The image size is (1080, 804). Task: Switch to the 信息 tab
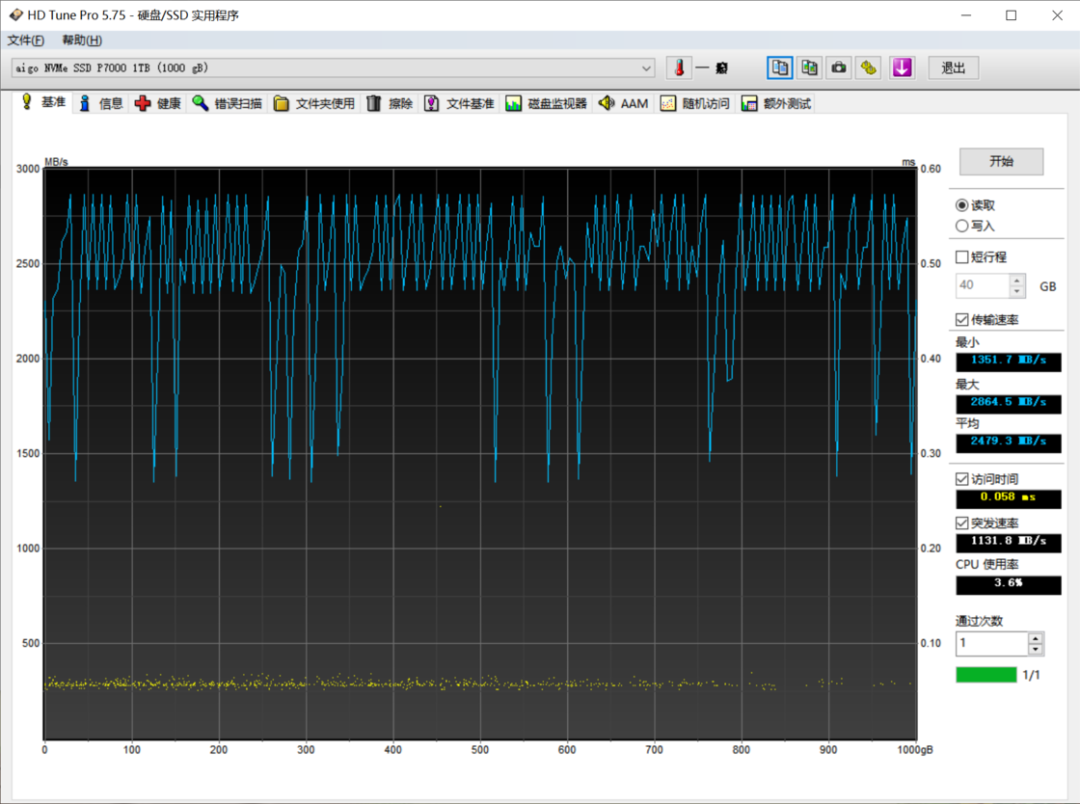tap(101, 103)
